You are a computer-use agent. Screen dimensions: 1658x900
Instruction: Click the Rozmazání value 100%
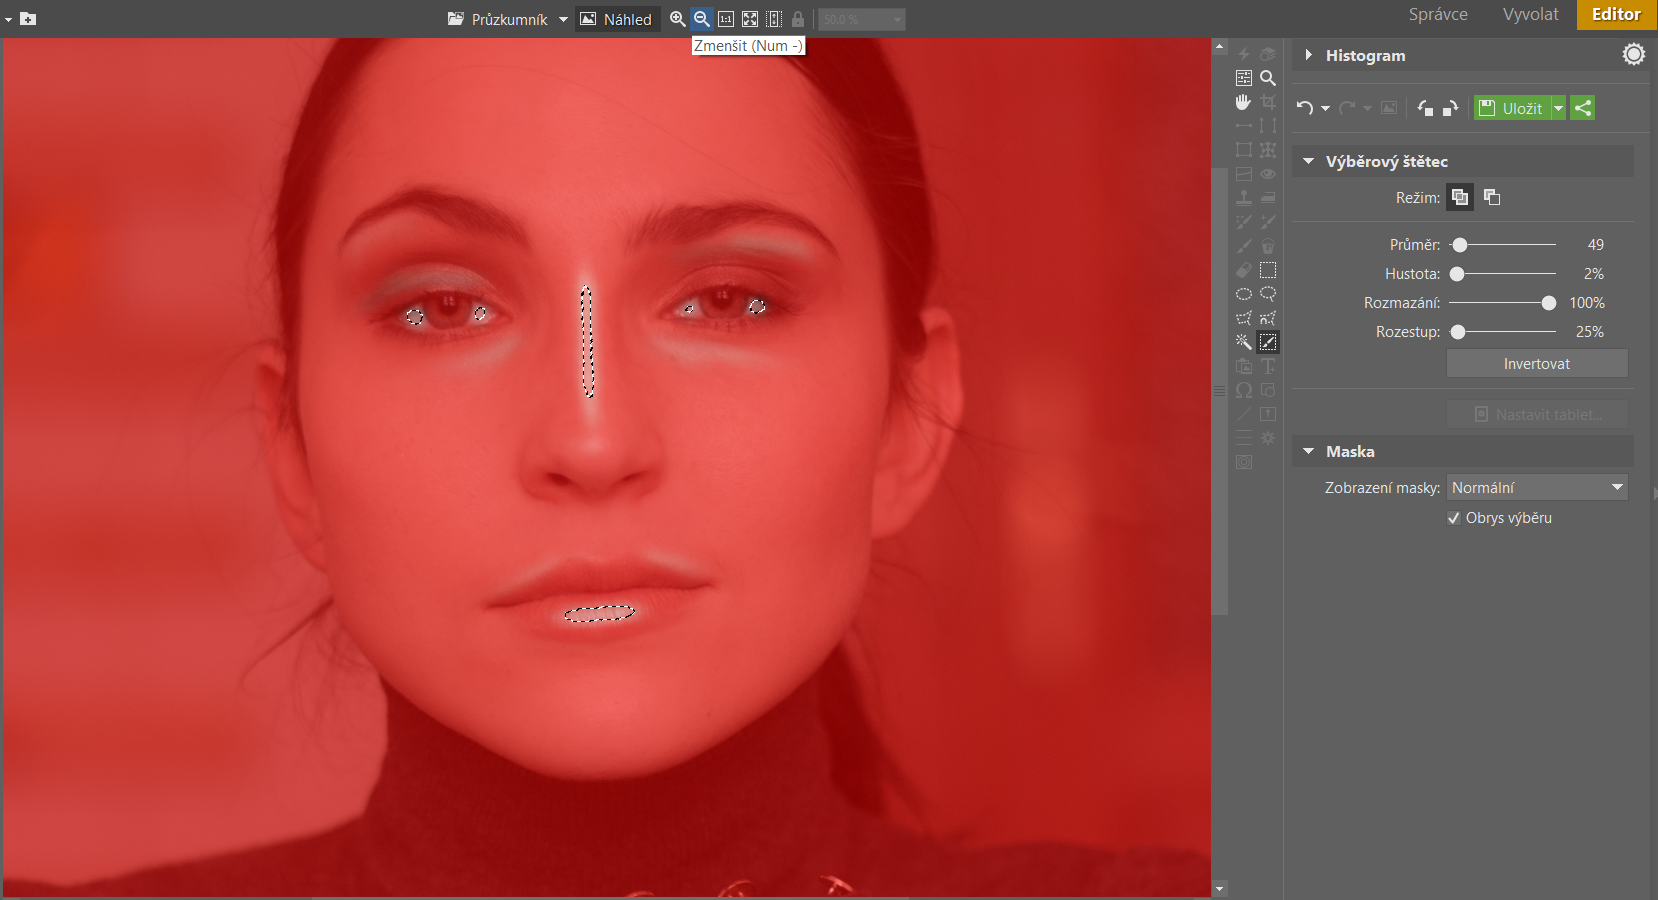tap(1587, 303)
